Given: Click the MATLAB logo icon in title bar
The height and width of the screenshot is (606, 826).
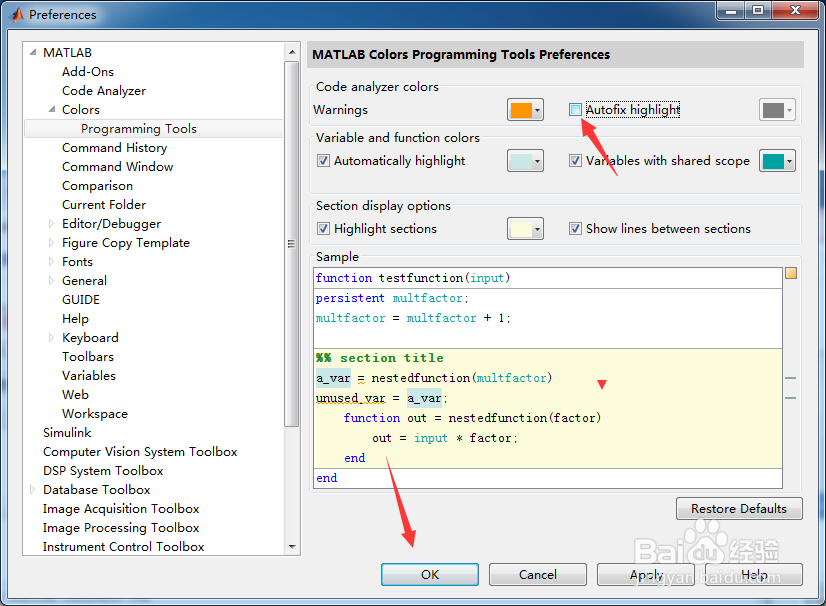Looking at the screenshot, I should 18,14.
